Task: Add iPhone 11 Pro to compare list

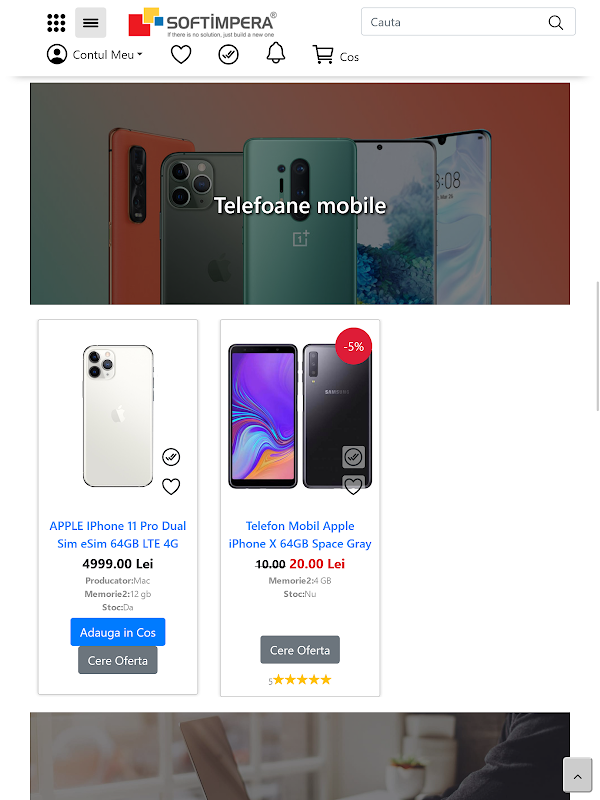Action: click(171, 457)
